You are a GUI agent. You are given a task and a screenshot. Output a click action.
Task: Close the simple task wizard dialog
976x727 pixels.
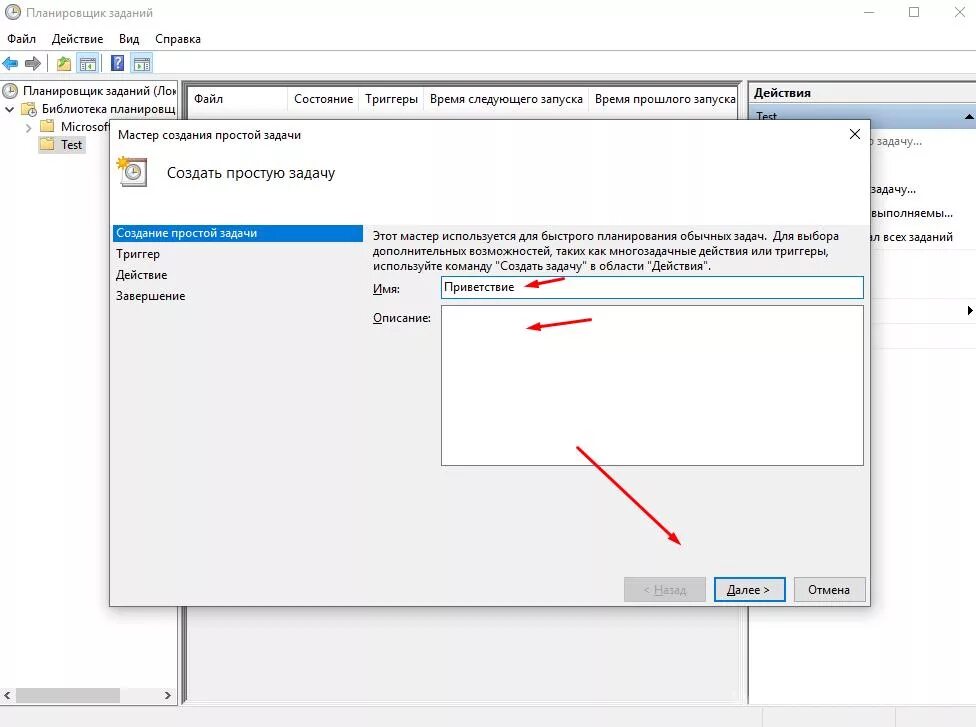click(x=855, y=134)
